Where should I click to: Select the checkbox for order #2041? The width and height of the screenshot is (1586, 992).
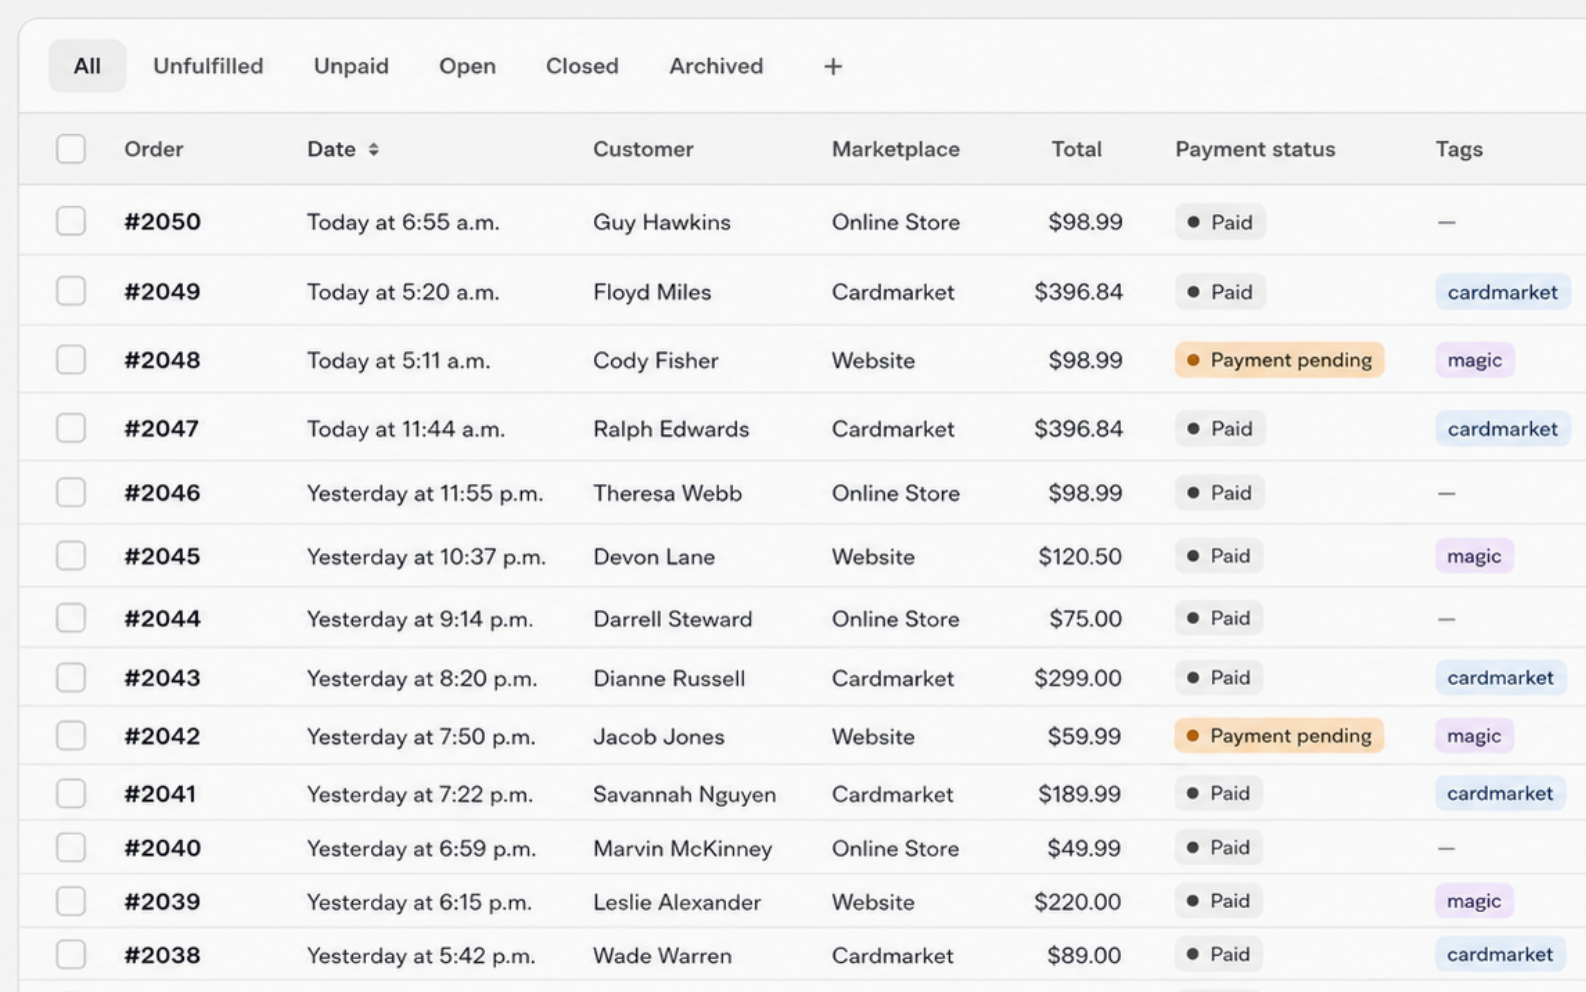(x=71, y=793)
